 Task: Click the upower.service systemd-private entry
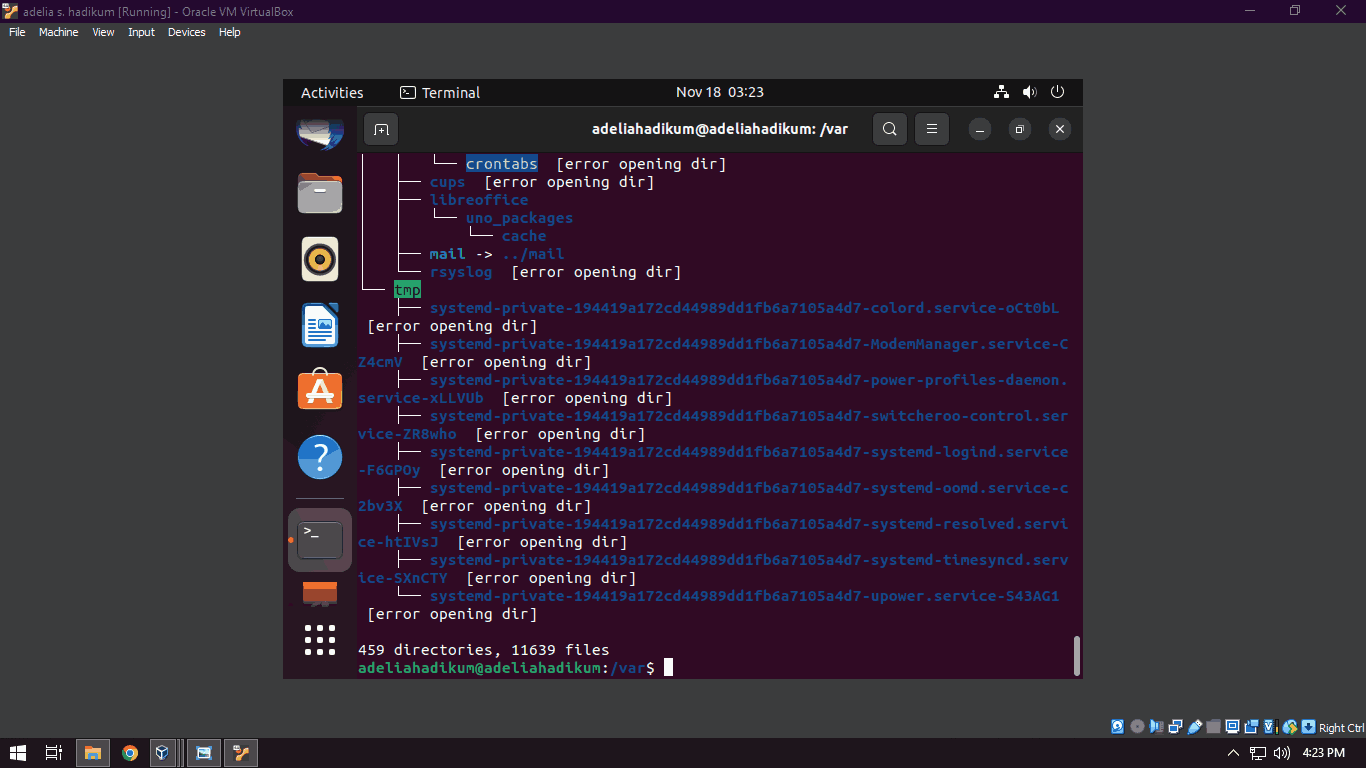[x=744, y=596]
